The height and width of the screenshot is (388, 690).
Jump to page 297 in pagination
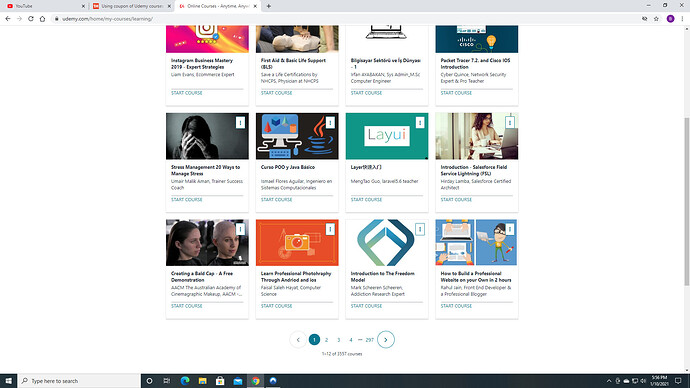(370, 340)
